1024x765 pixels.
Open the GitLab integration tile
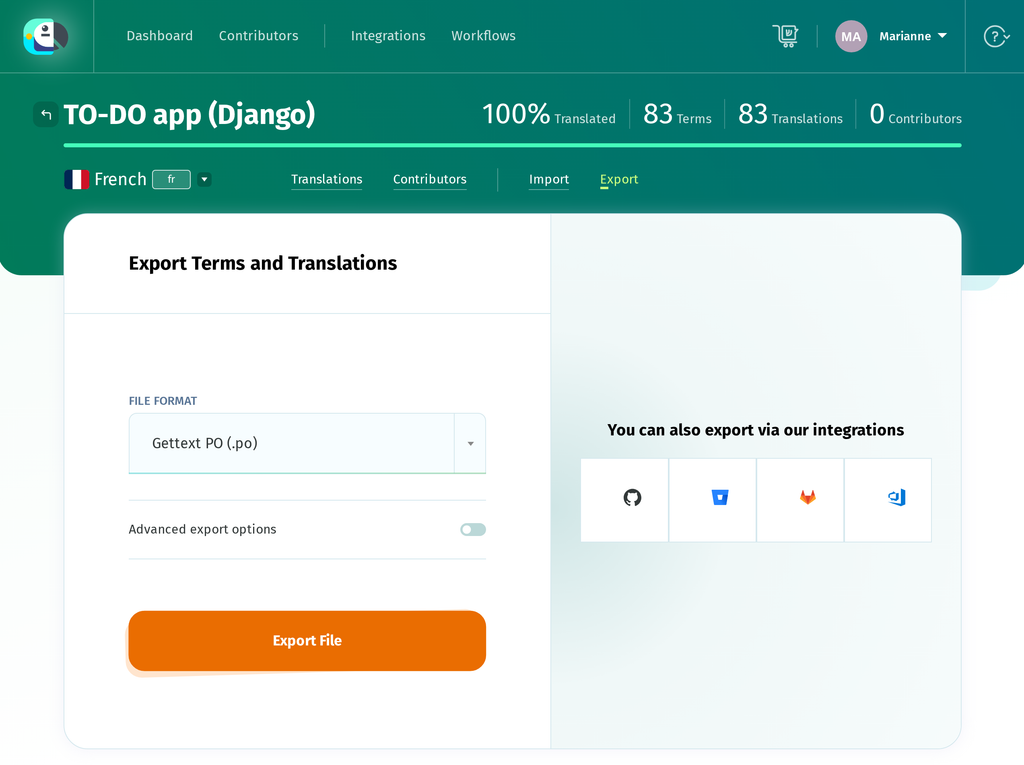(800, 500)
